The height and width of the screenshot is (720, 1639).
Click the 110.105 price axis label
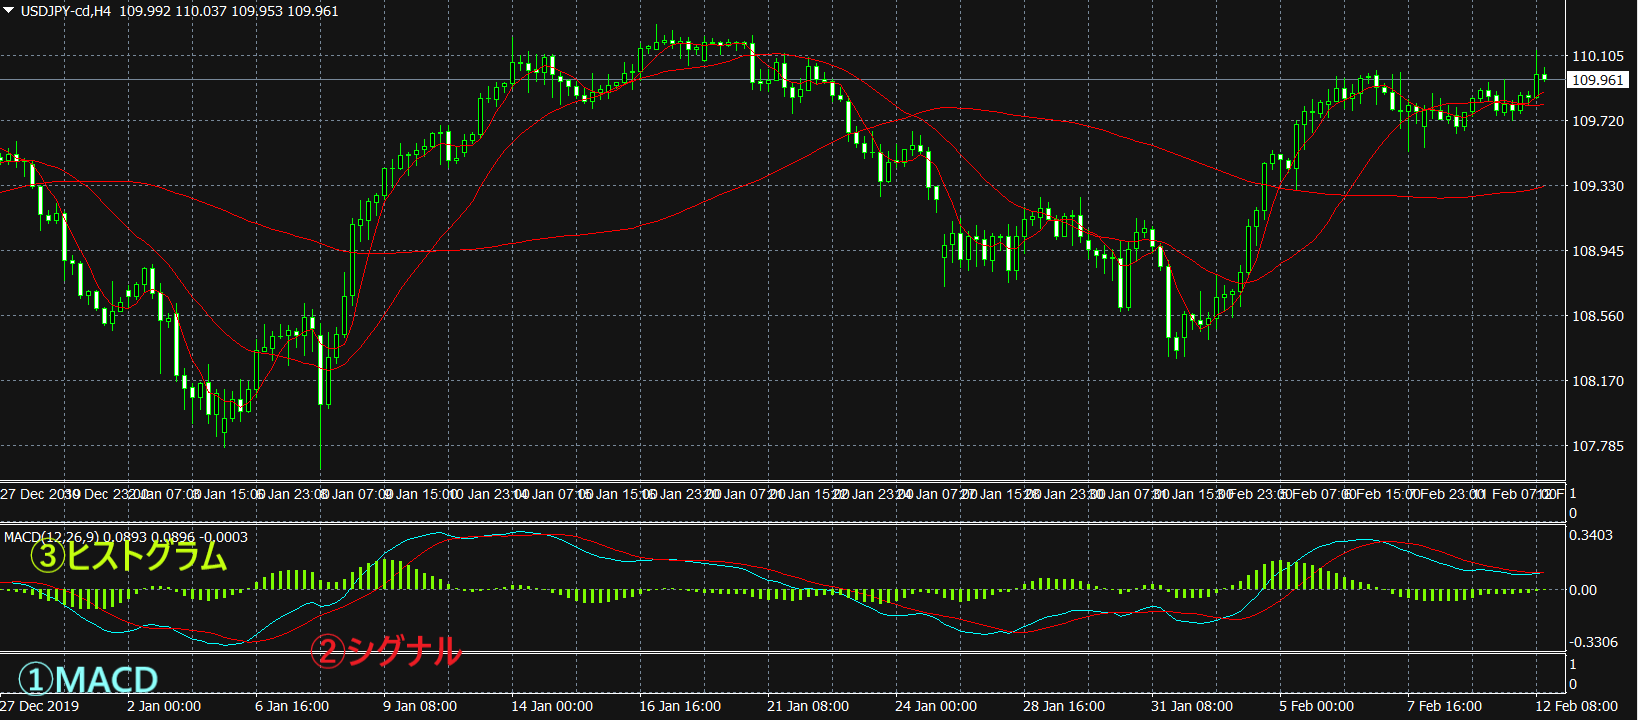[1597, 56]
